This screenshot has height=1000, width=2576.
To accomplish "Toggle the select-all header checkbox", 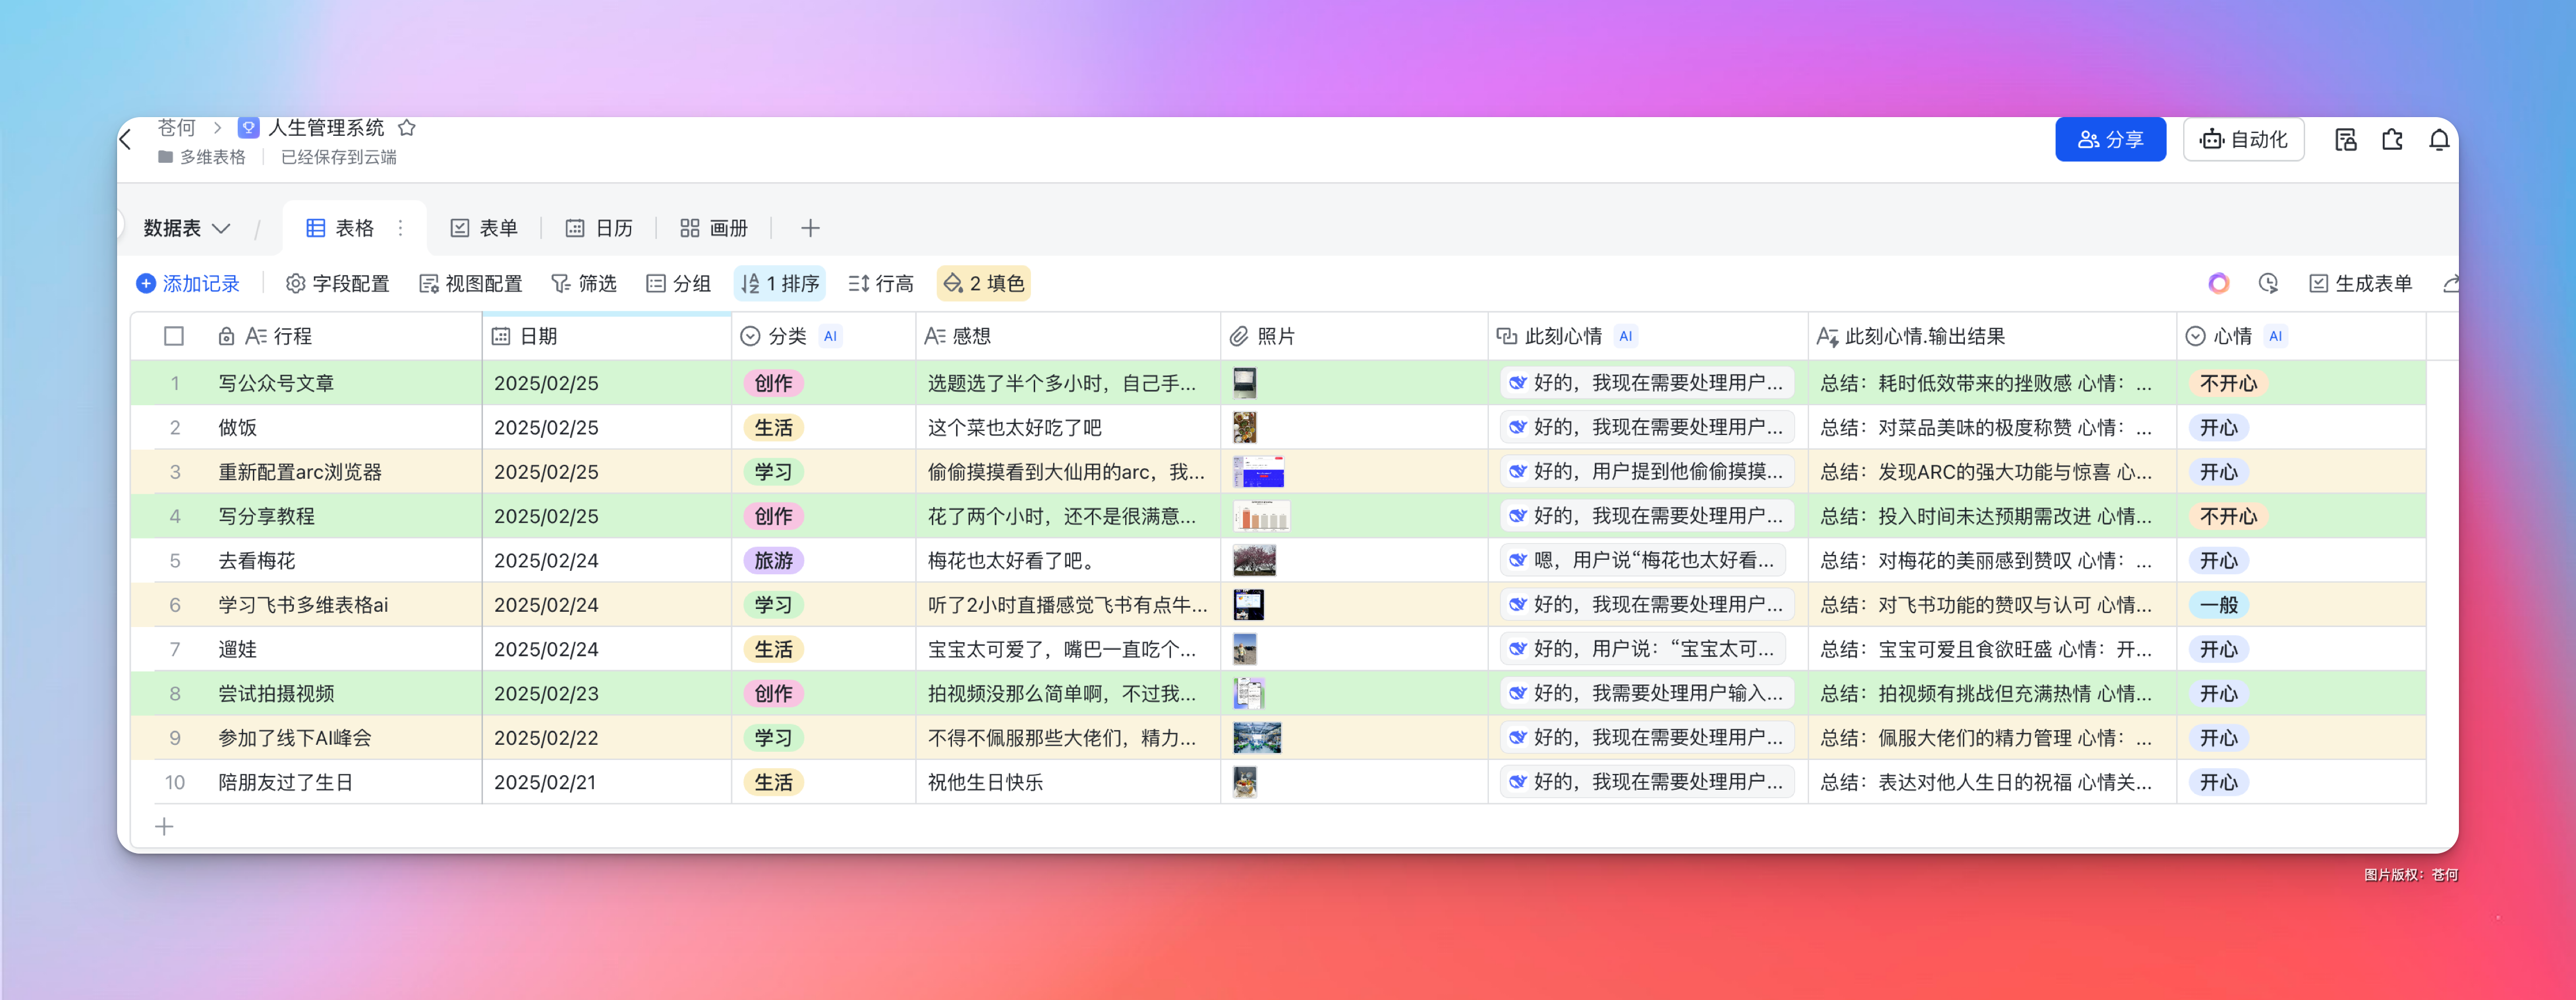I will click(174, 337).
